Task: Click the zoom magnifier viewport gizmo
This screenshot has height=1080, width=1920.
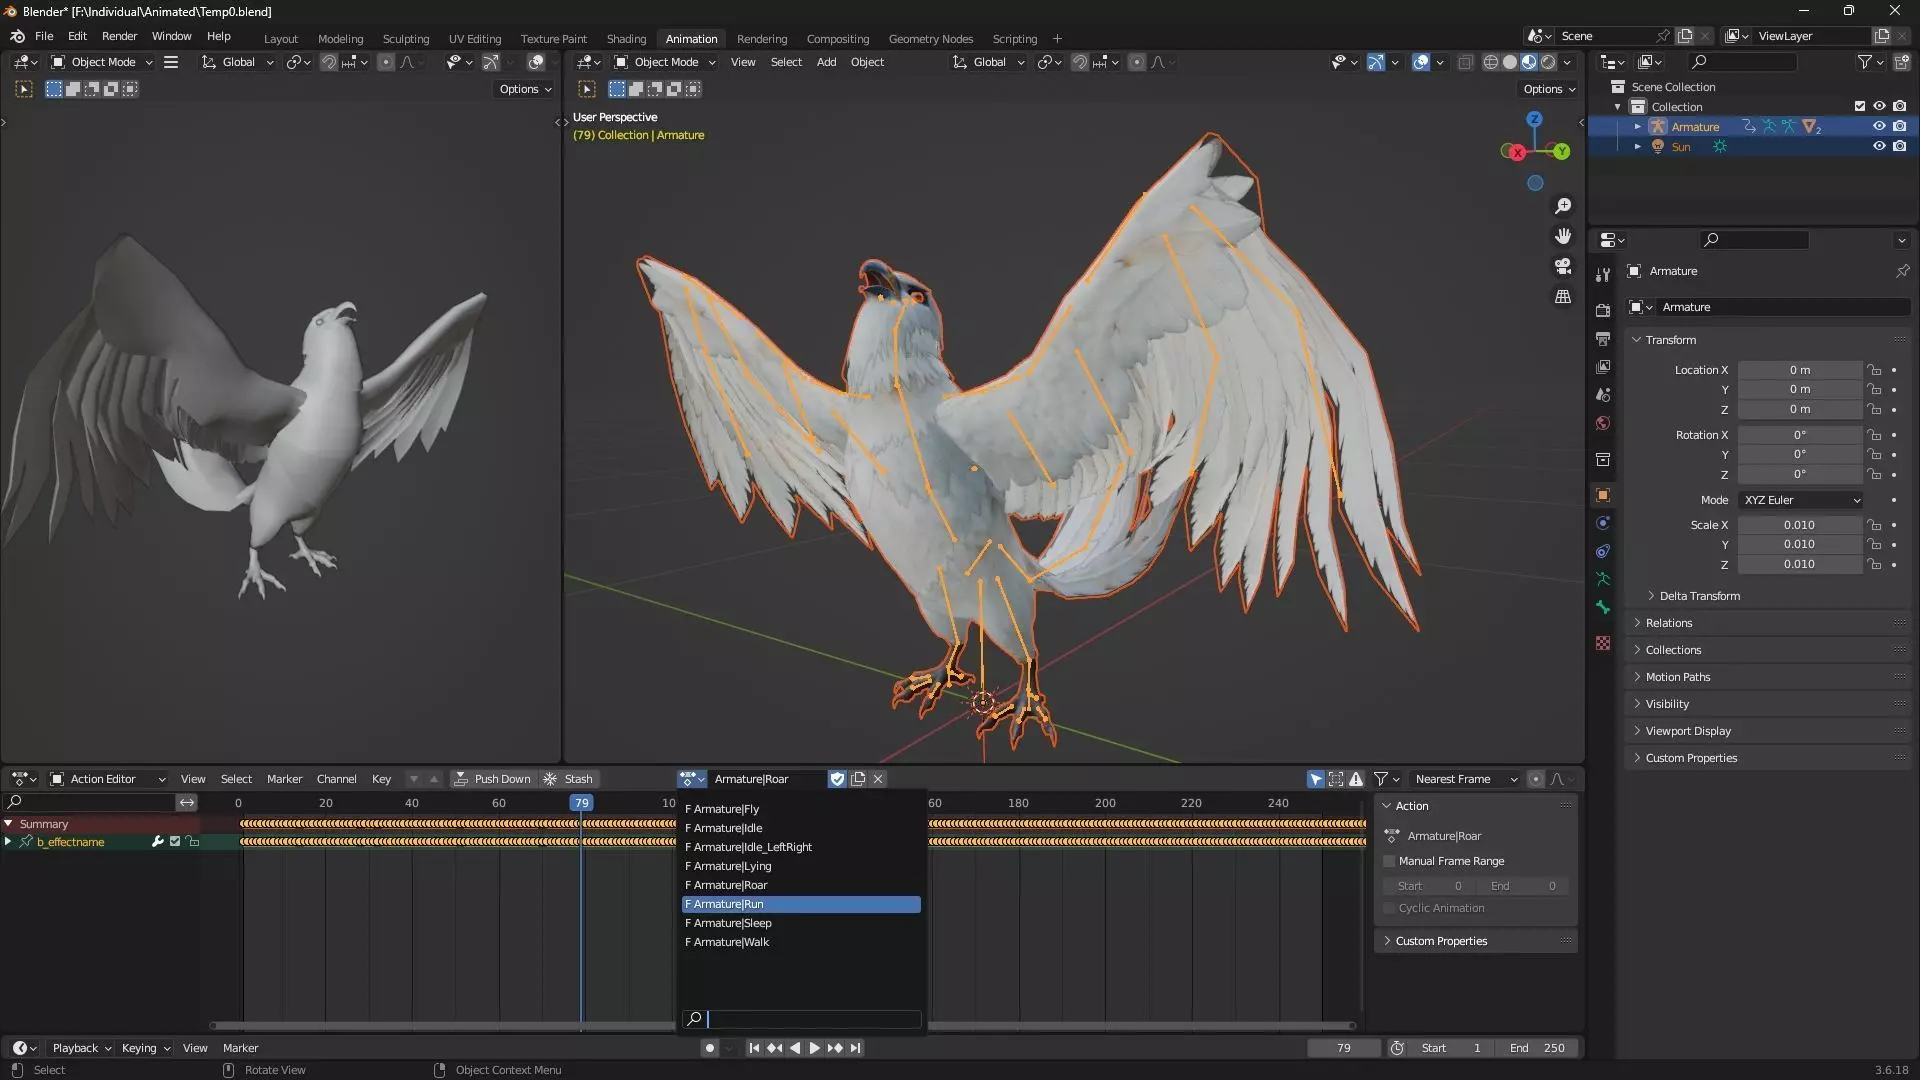Action: click(1563, 206)
